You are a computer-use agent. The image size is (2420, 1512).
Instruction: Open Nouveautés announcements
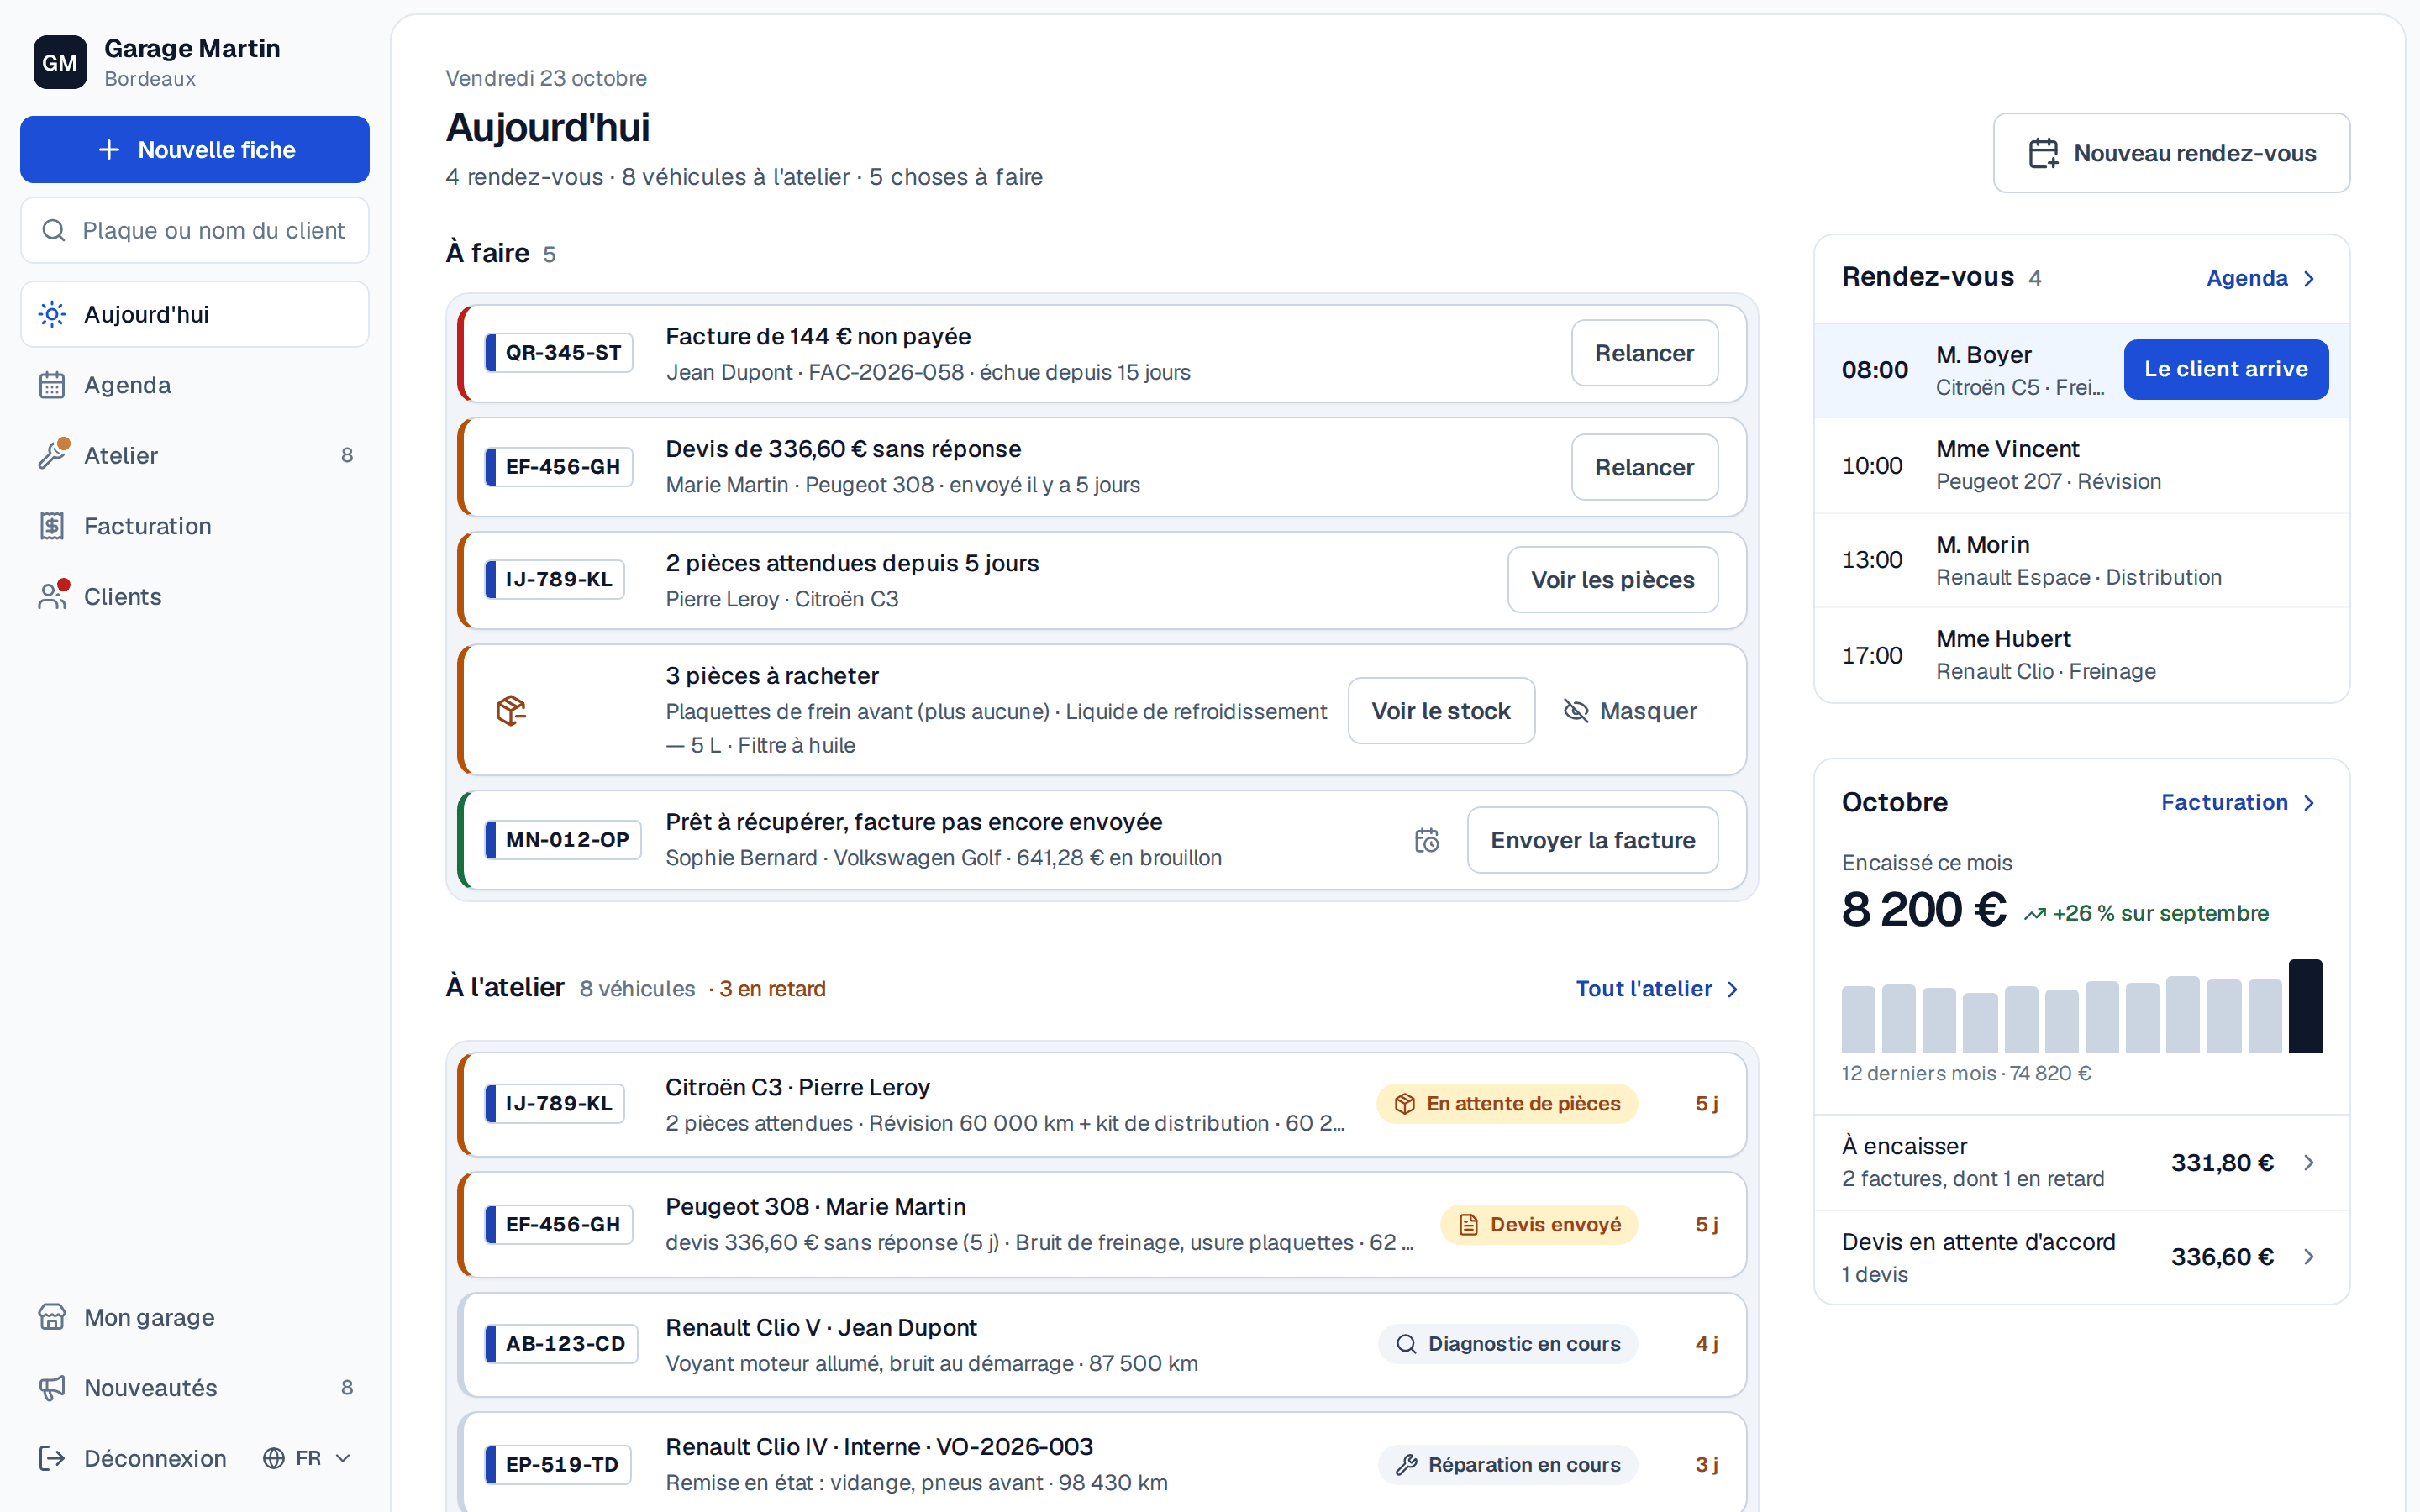(195, 1387)
